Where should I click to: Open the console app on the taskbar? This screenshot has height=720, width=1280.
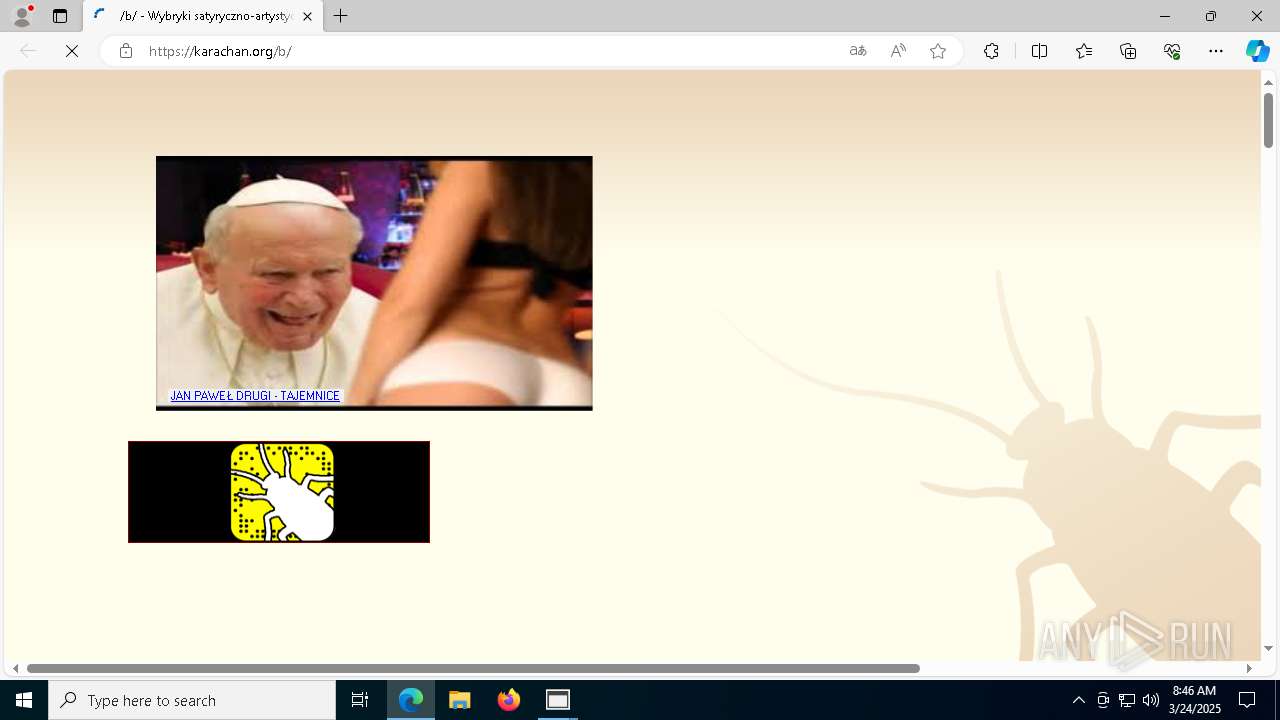(558, 700)
